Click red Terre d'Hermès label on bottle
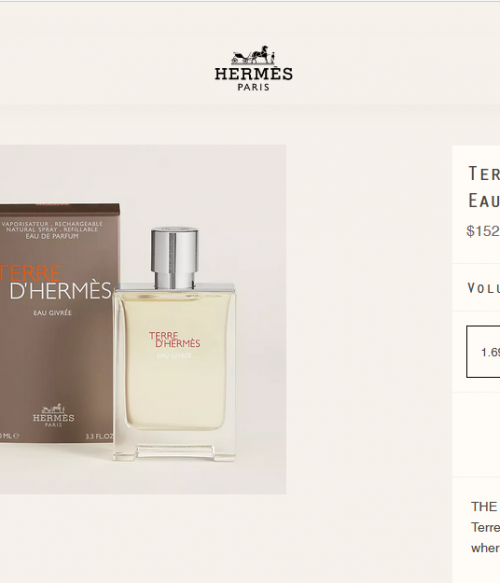500x583 pixels. coord(175,340)
